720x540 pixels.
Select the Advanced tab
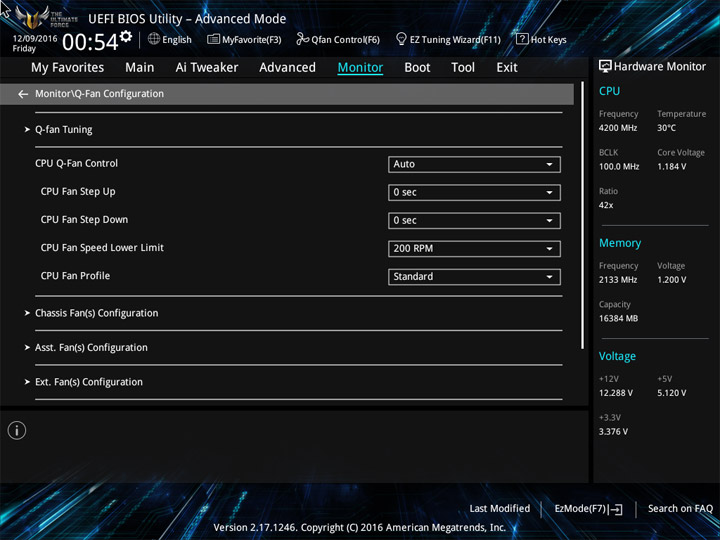(x=287, y=68)
